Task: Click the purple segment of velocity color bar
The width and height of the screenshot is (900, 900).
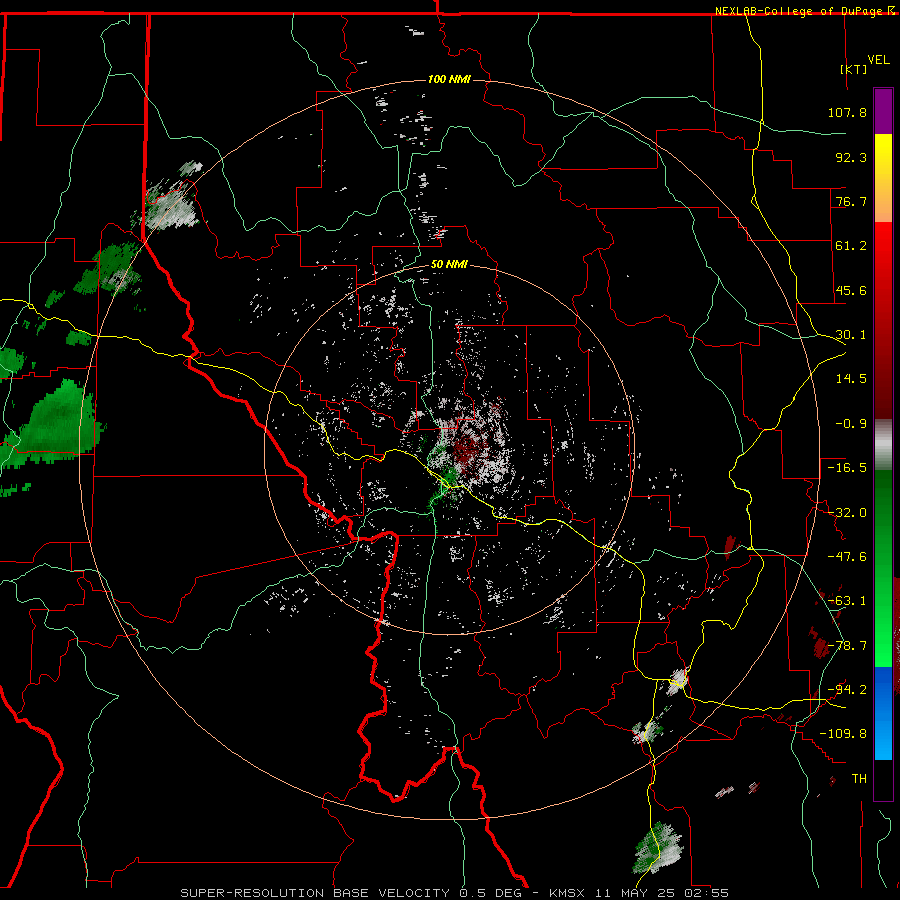Action: (883, 111)
